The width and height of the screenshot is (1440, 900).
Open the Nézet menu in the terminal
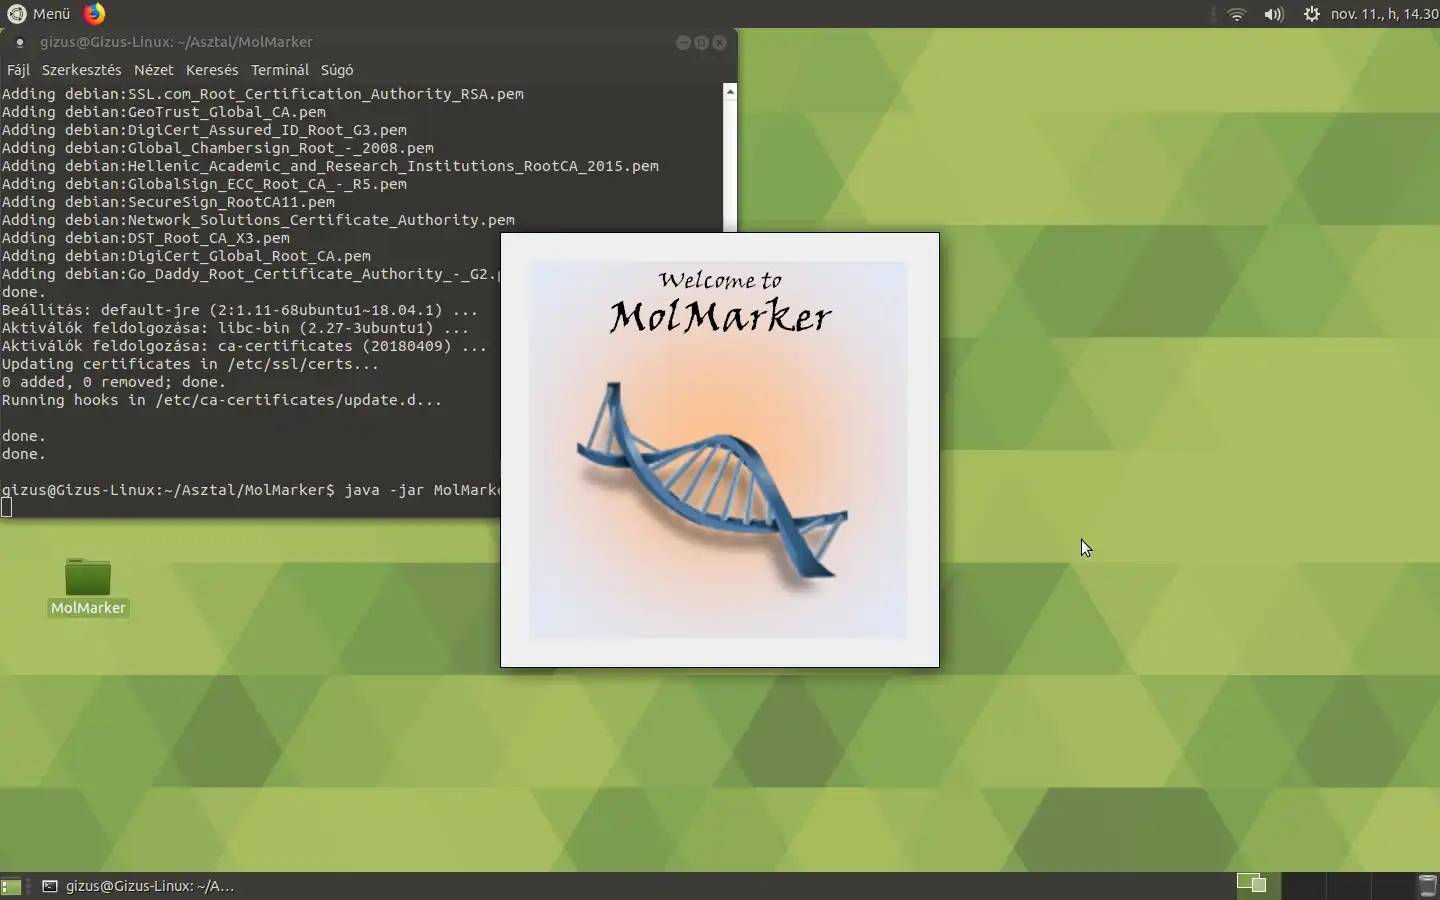click(x=153, y=70)
